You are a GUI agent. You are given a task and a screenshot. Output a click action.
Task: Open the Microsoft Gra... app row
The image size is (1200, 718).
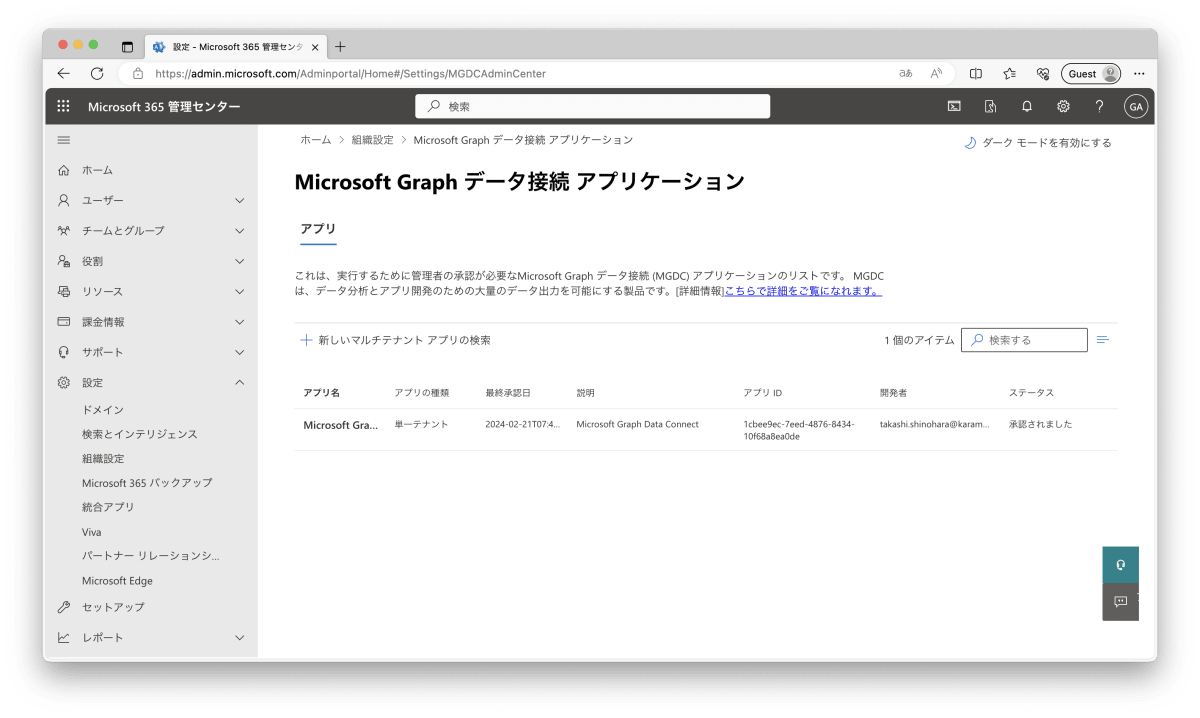pyautogui.click(x=341, y=425)
